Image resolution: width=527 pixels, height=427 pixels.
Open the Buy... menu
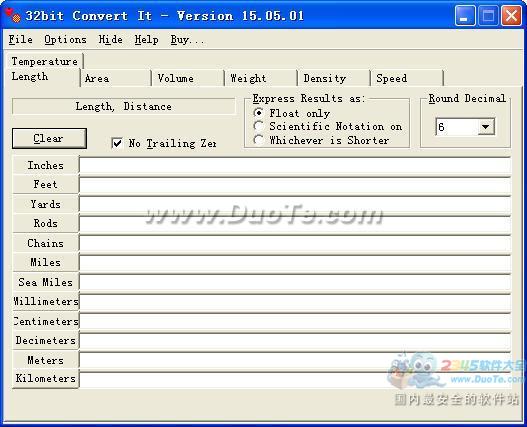tap(187, 40)
